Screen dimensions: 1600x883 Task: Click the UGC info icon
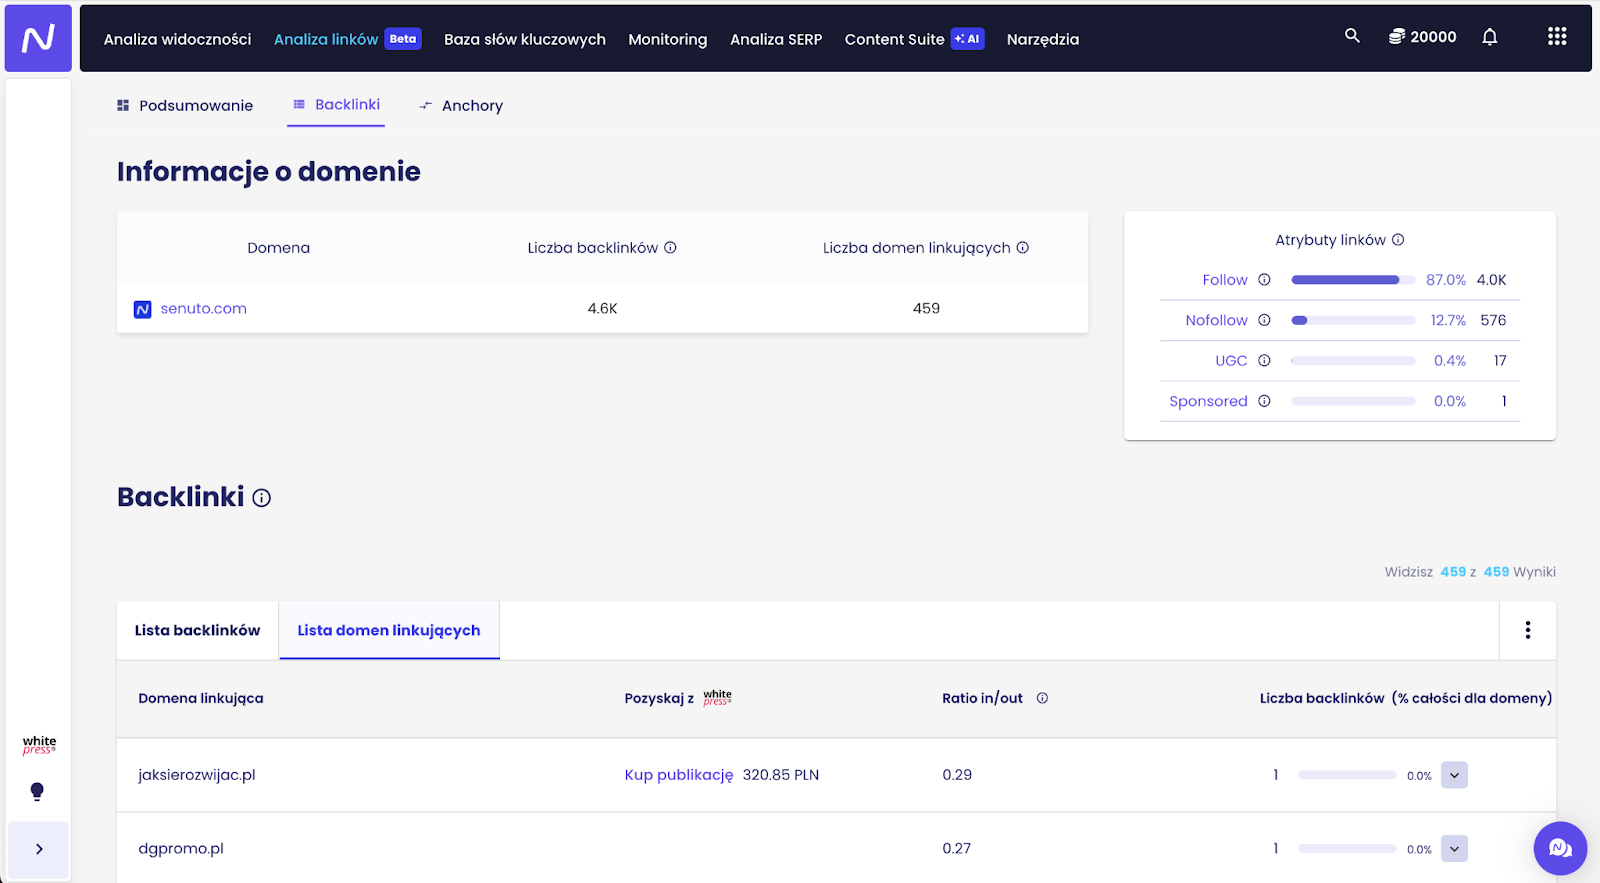click(1264, 361)
